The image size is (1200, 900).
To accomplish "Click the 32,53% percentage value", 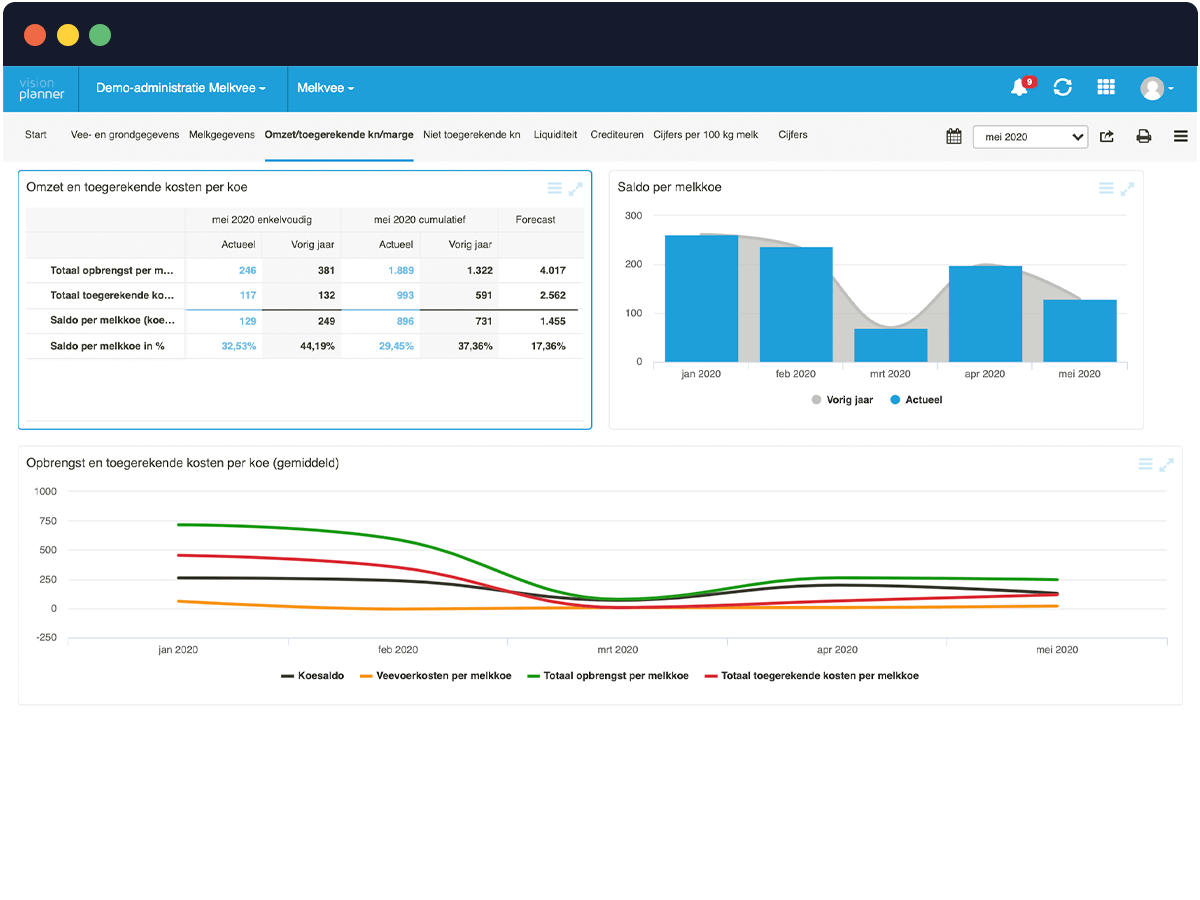I will [238, 346].
